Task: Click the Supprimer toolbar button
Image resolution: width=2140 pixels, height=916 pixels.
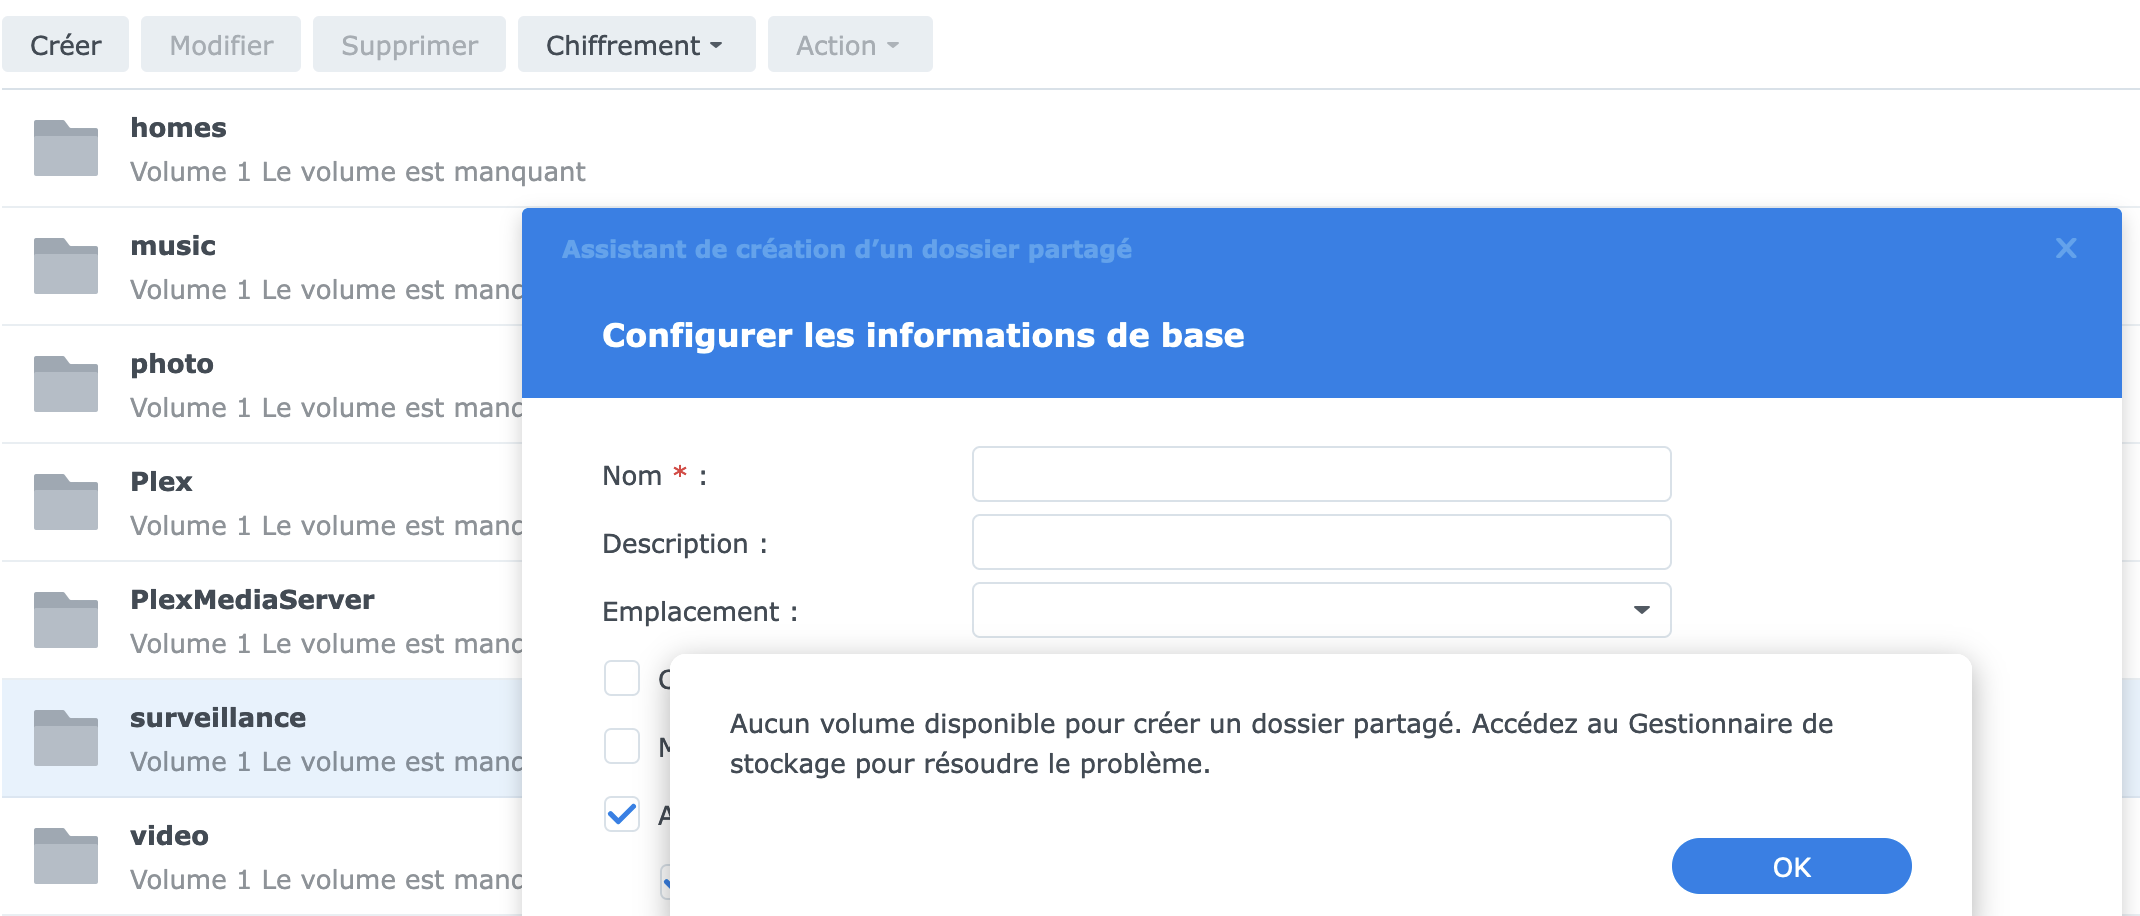Action: [409, 45]
